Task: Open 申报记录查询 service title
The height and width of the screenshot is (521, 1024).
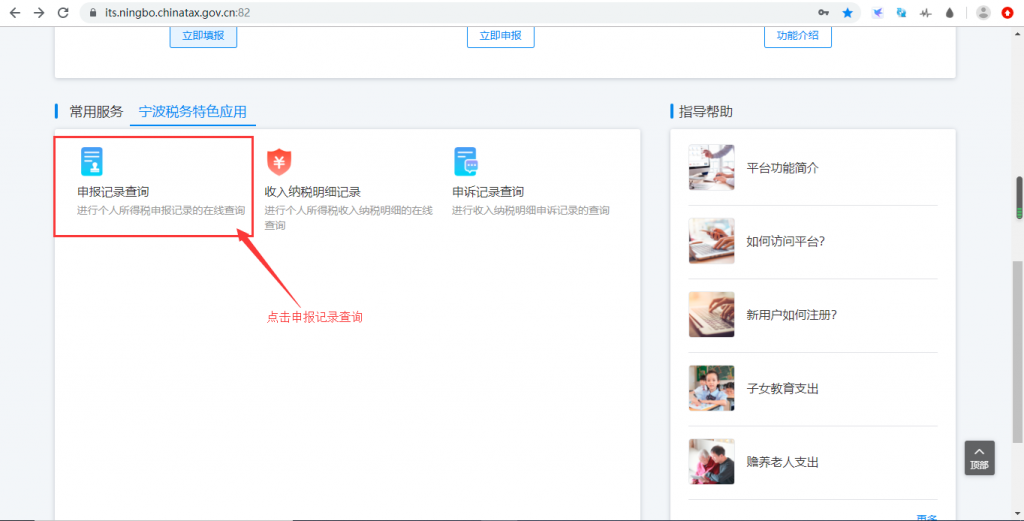Action: 113,192
